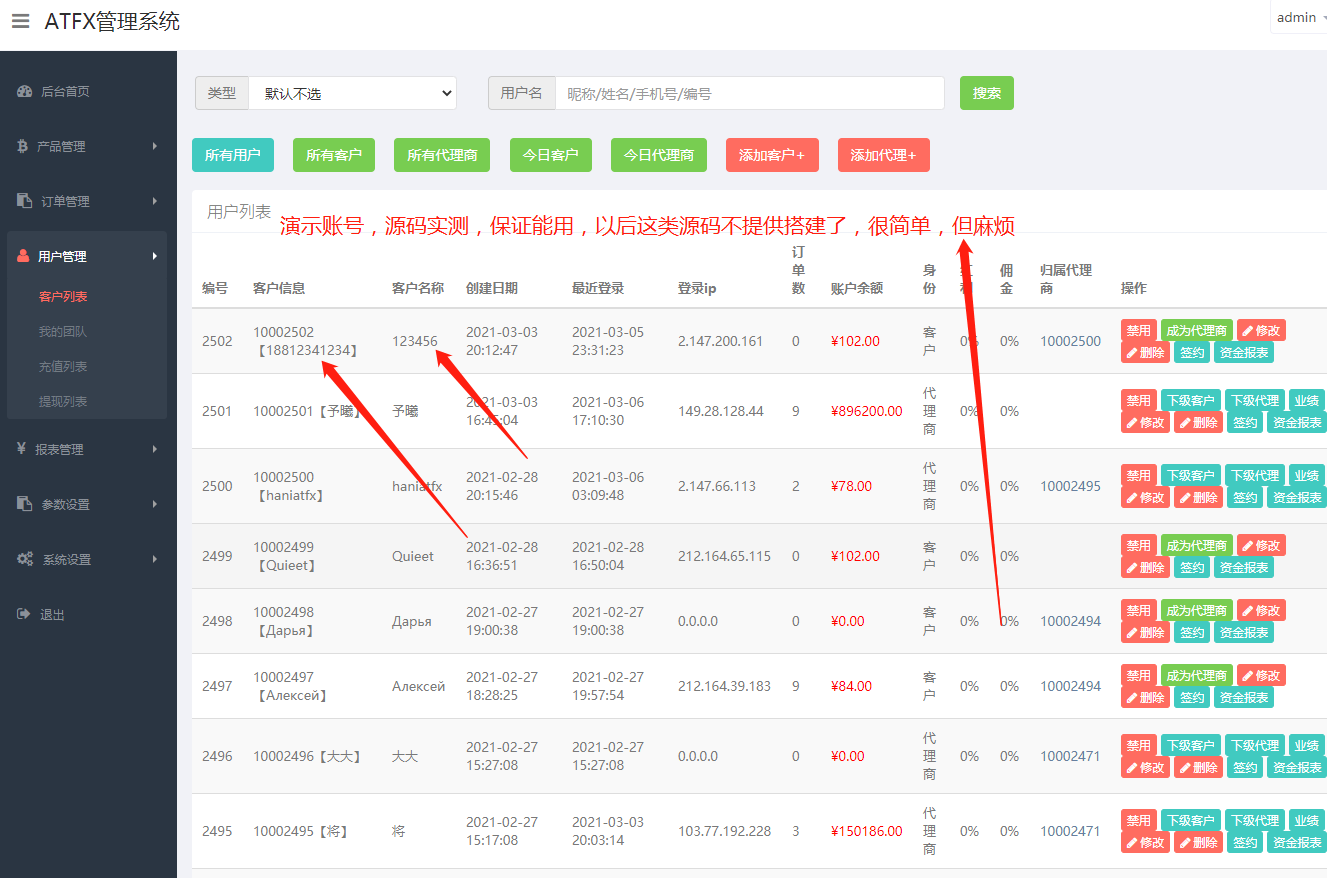Screen dimensions: 1327x878
Task: Click 禁用 for user 2502
Action: click(x=1139, y=330)
